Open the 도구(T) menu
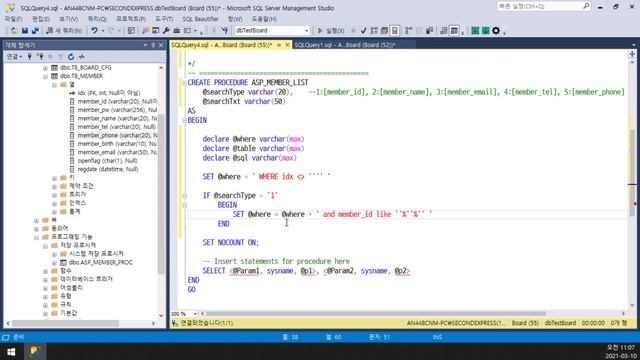 tap(164, 19)
